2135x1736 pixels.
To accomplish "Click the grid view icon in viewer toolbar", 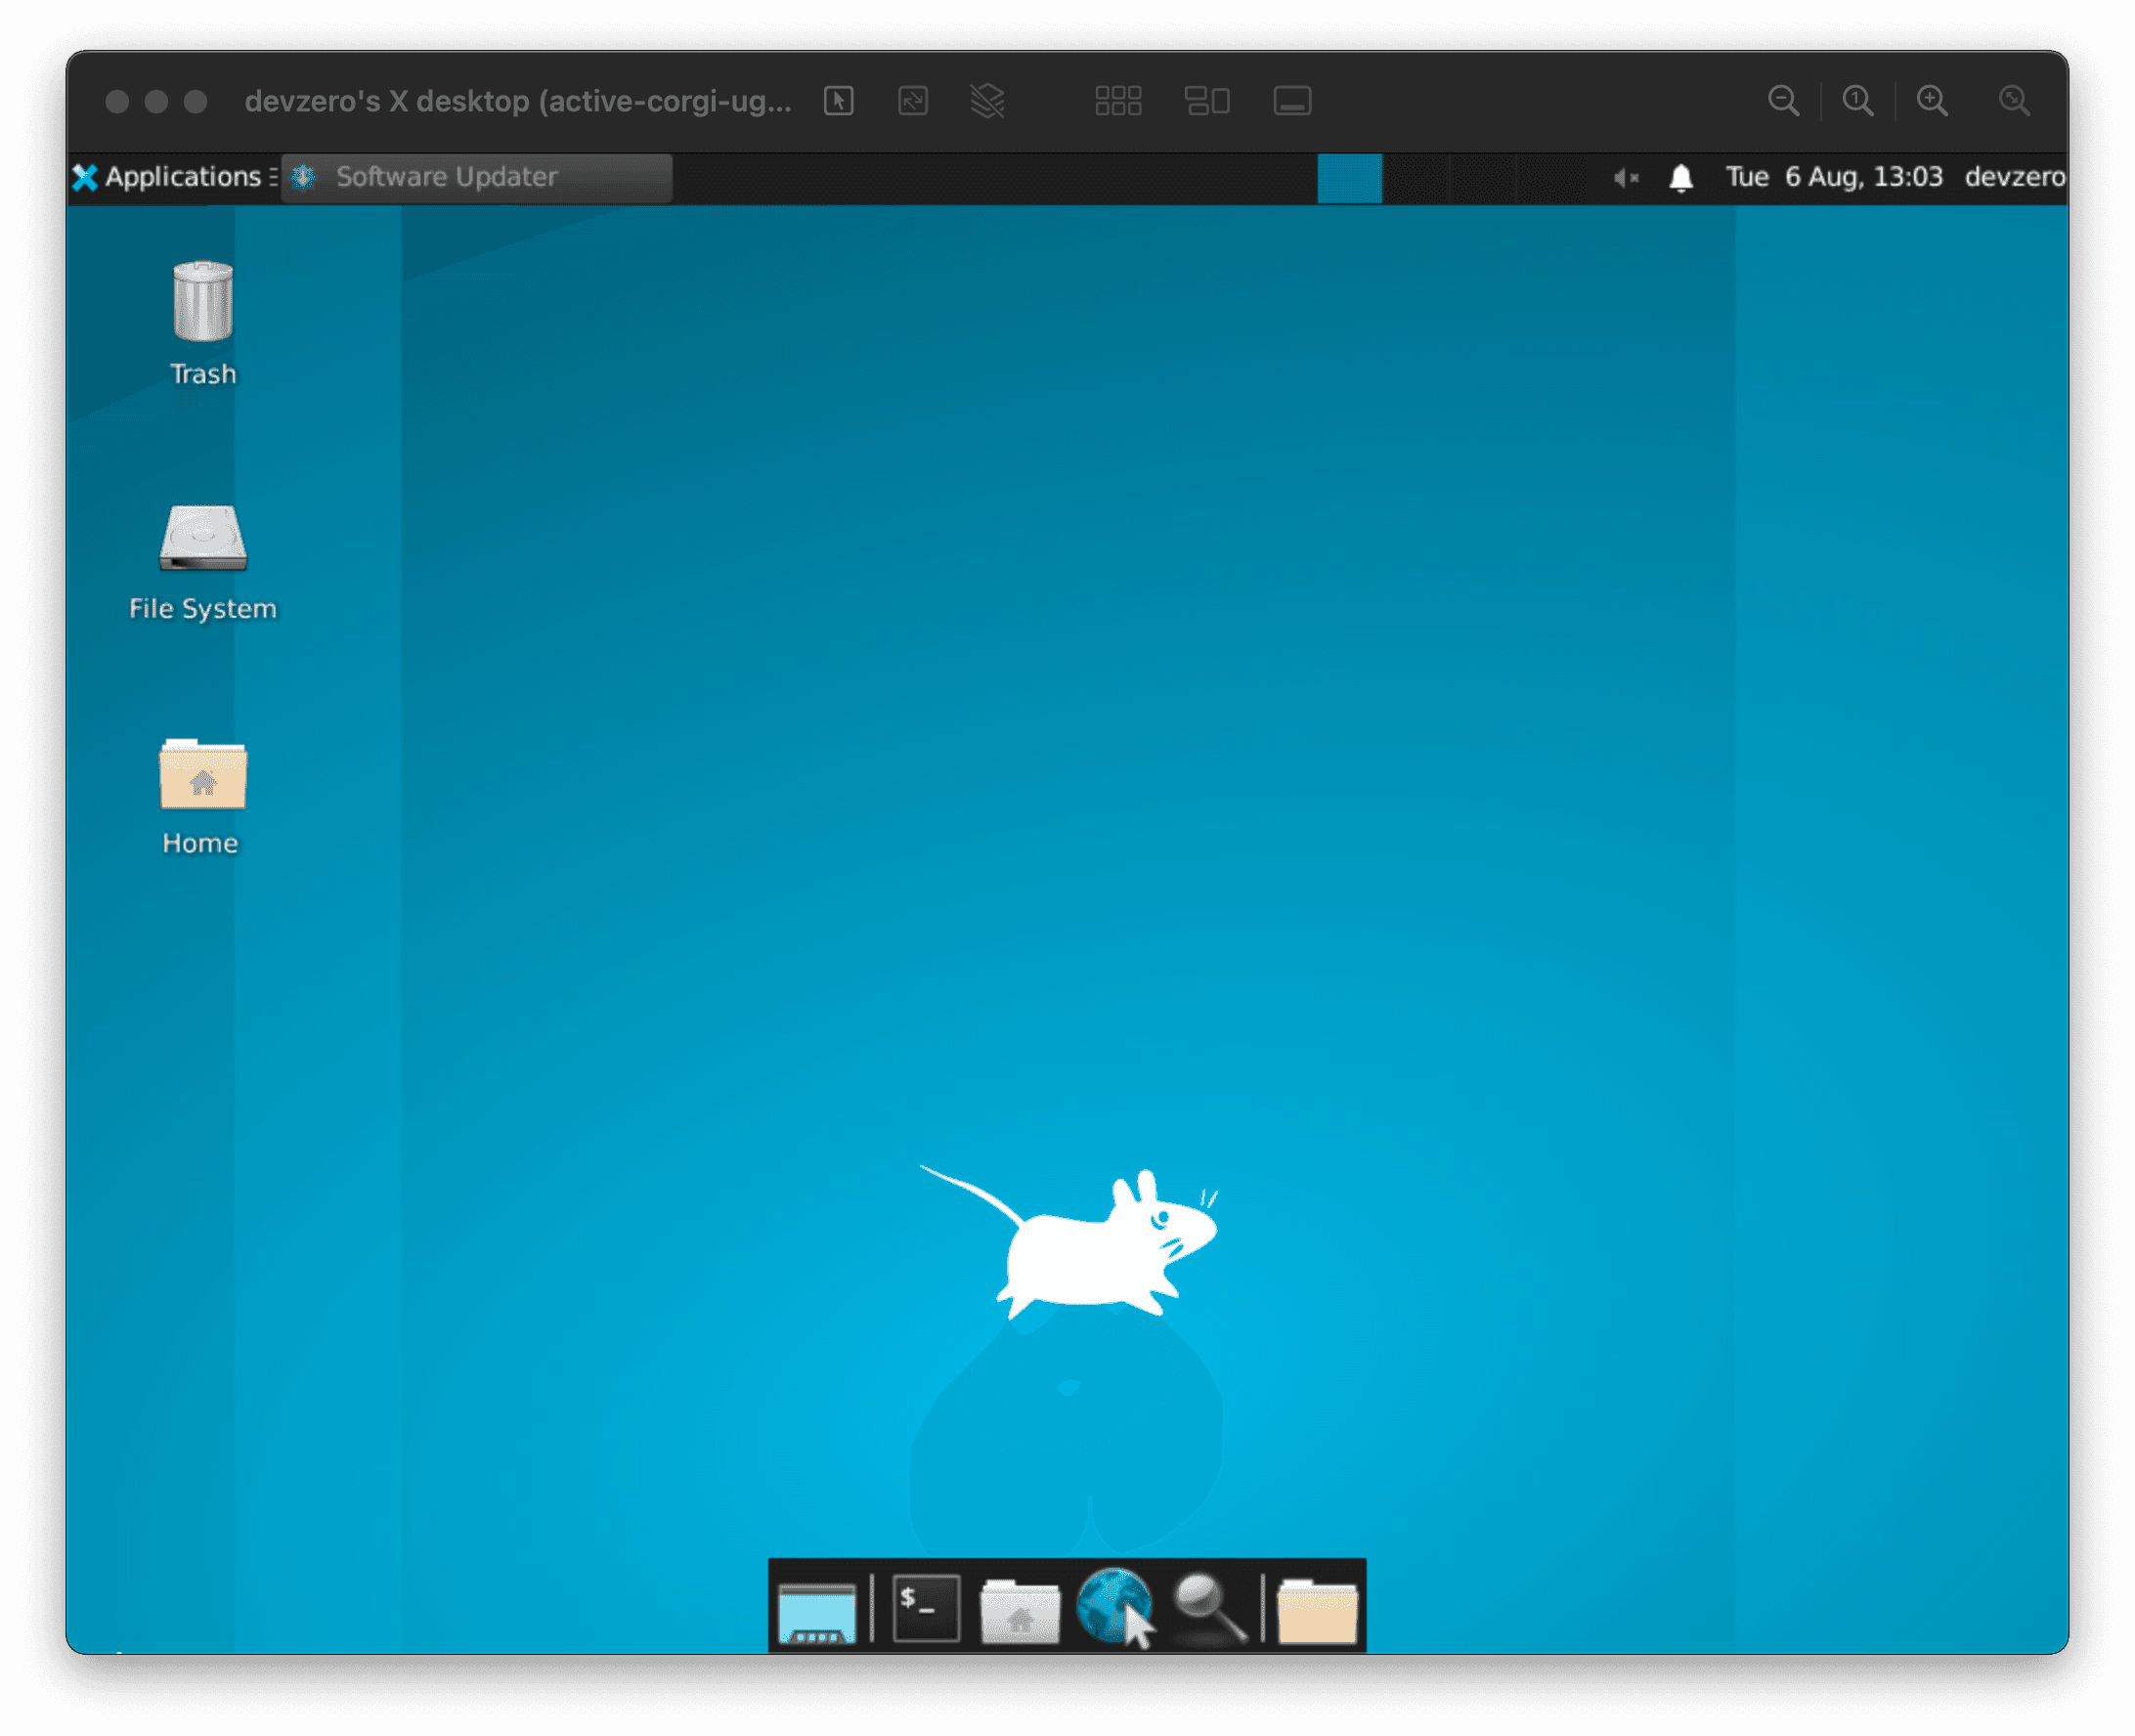I will (1118, 101).
